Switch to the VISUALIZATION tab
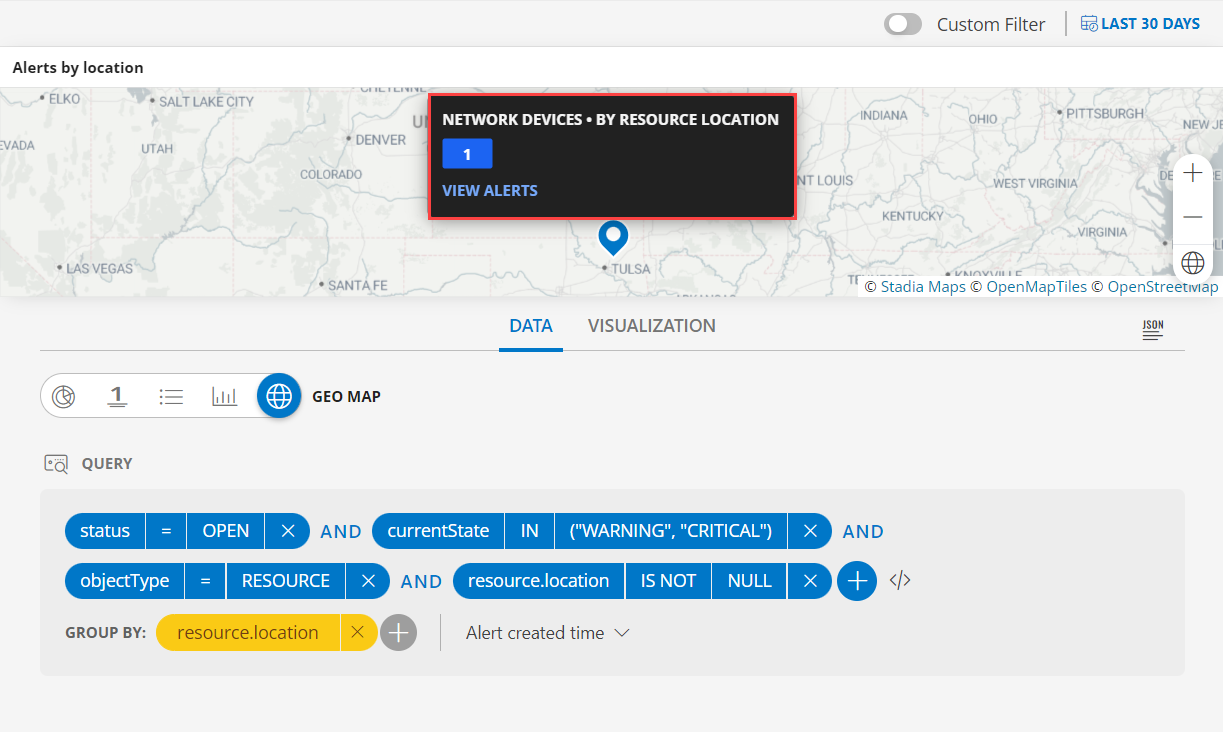Screen dimensions: 1223x732 651,326
